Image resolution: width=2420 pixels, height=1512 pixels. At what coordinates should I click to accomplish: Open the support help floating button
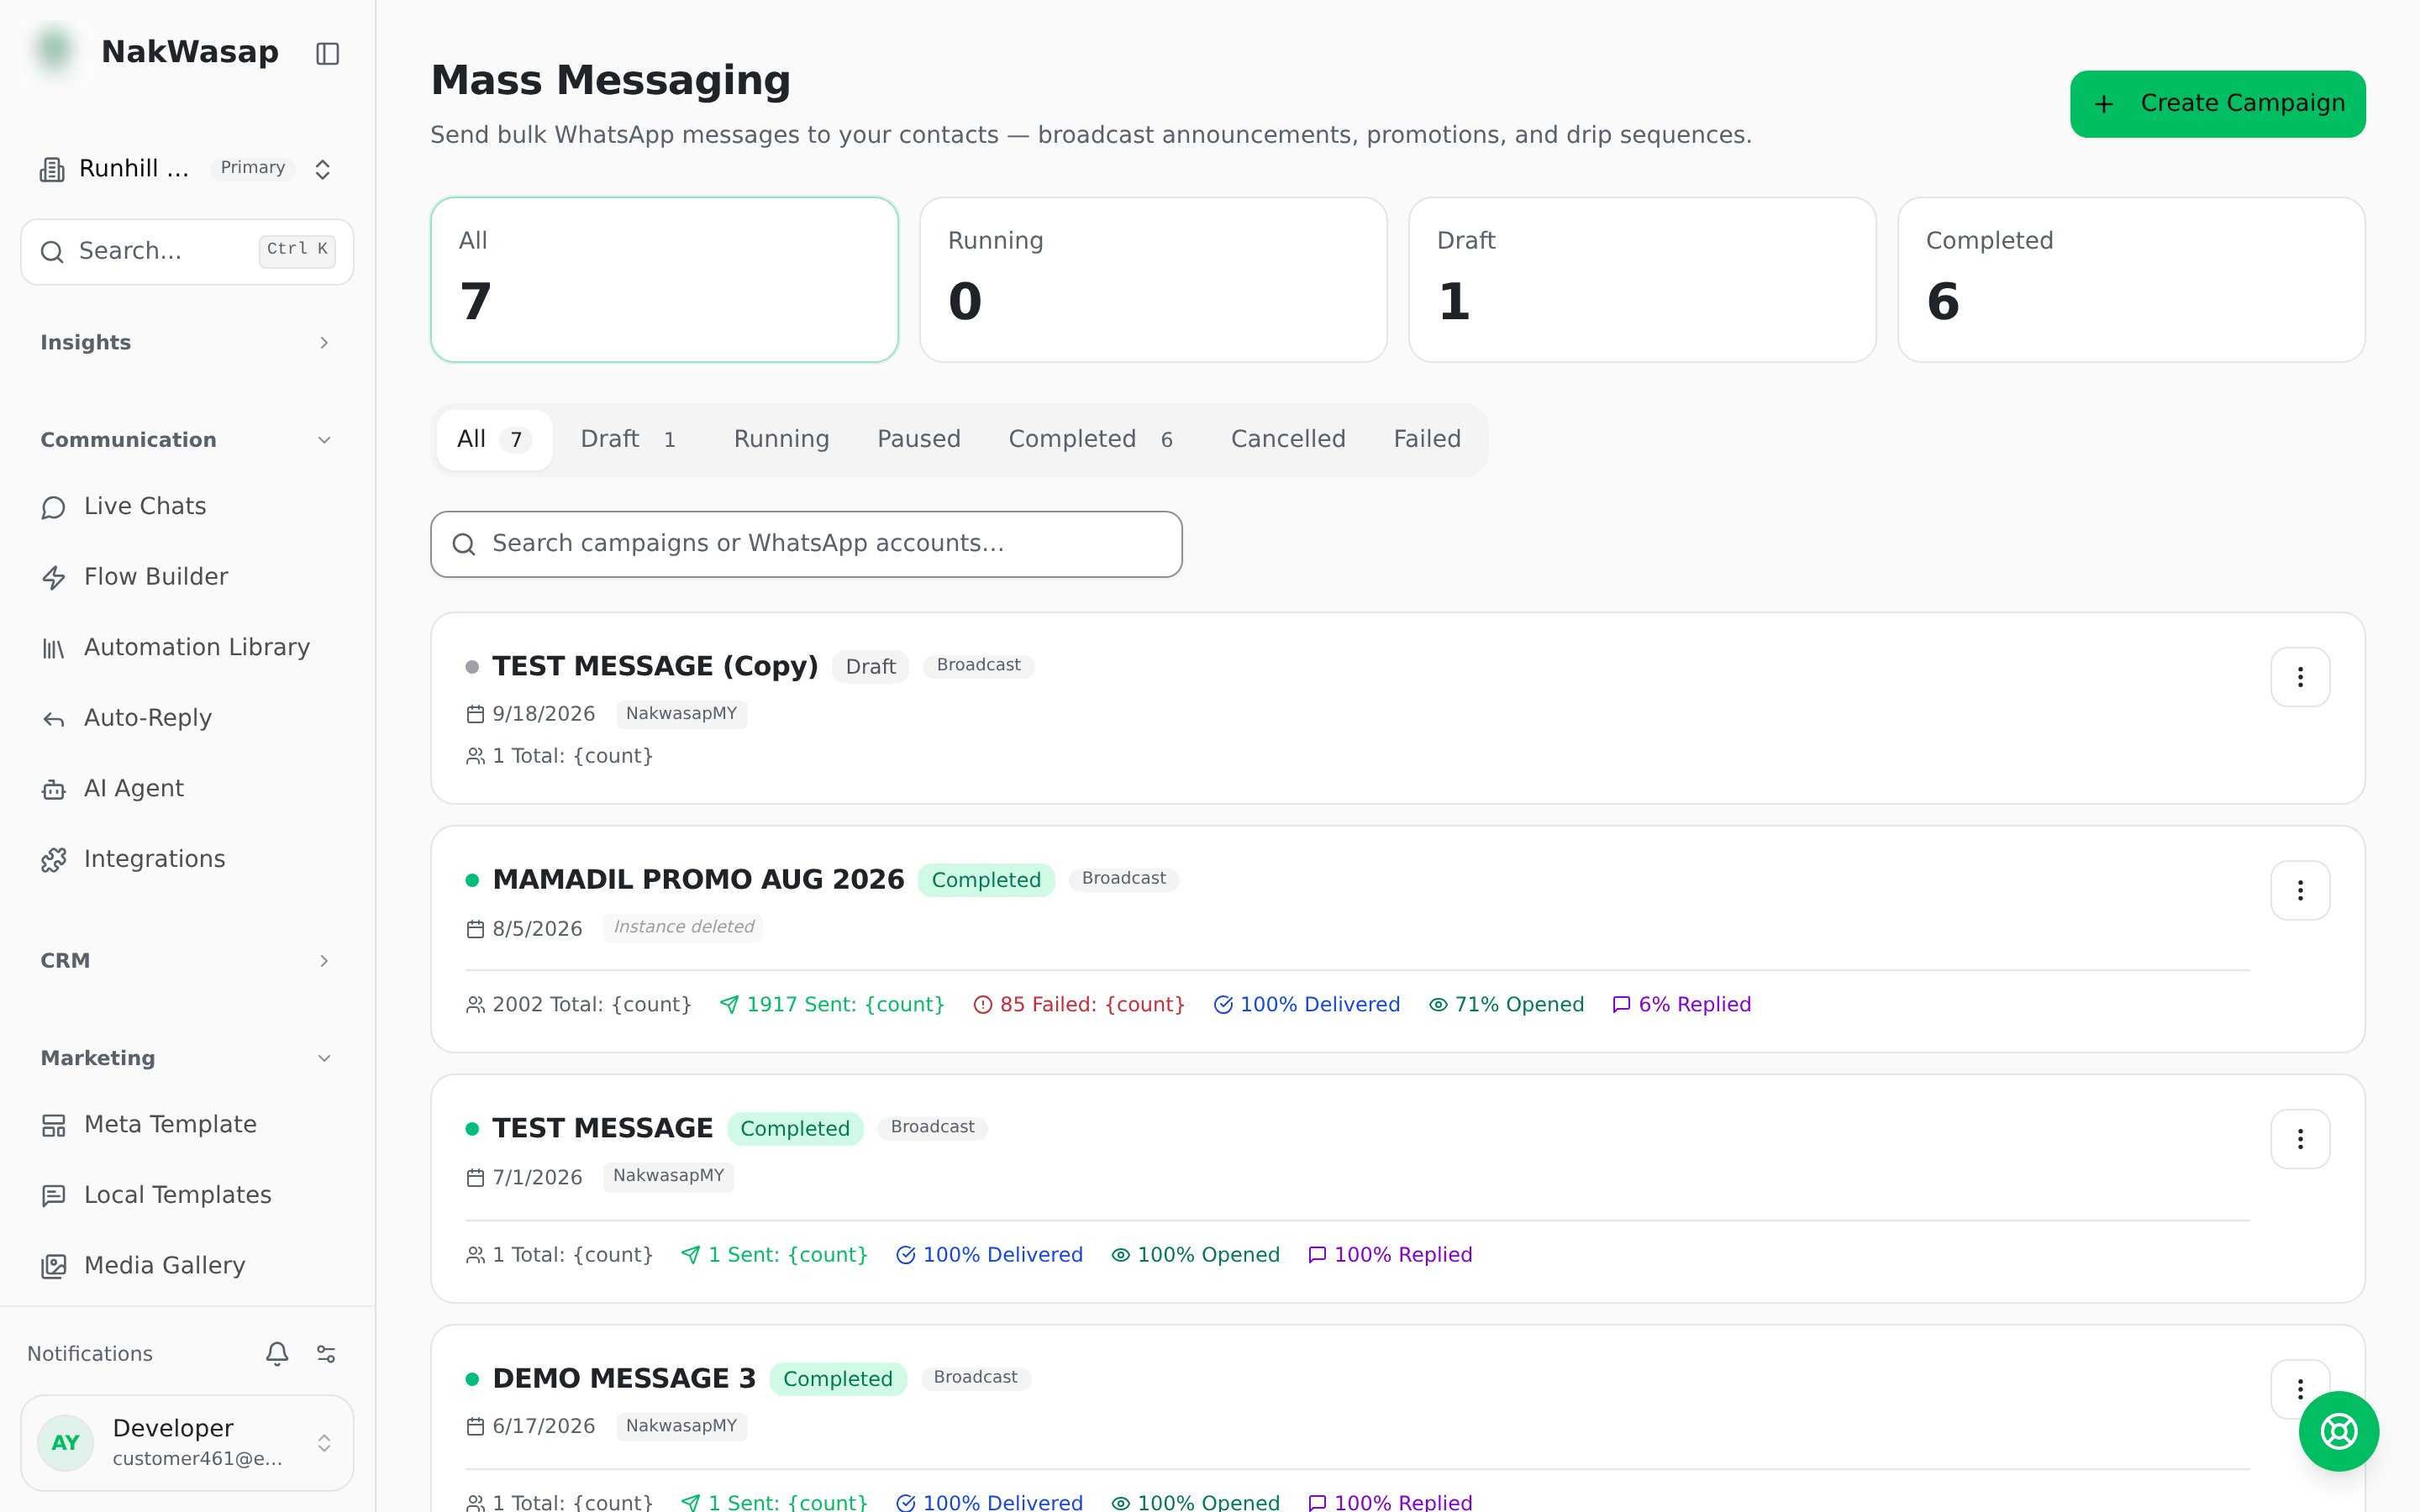tap(2339, 1431)
